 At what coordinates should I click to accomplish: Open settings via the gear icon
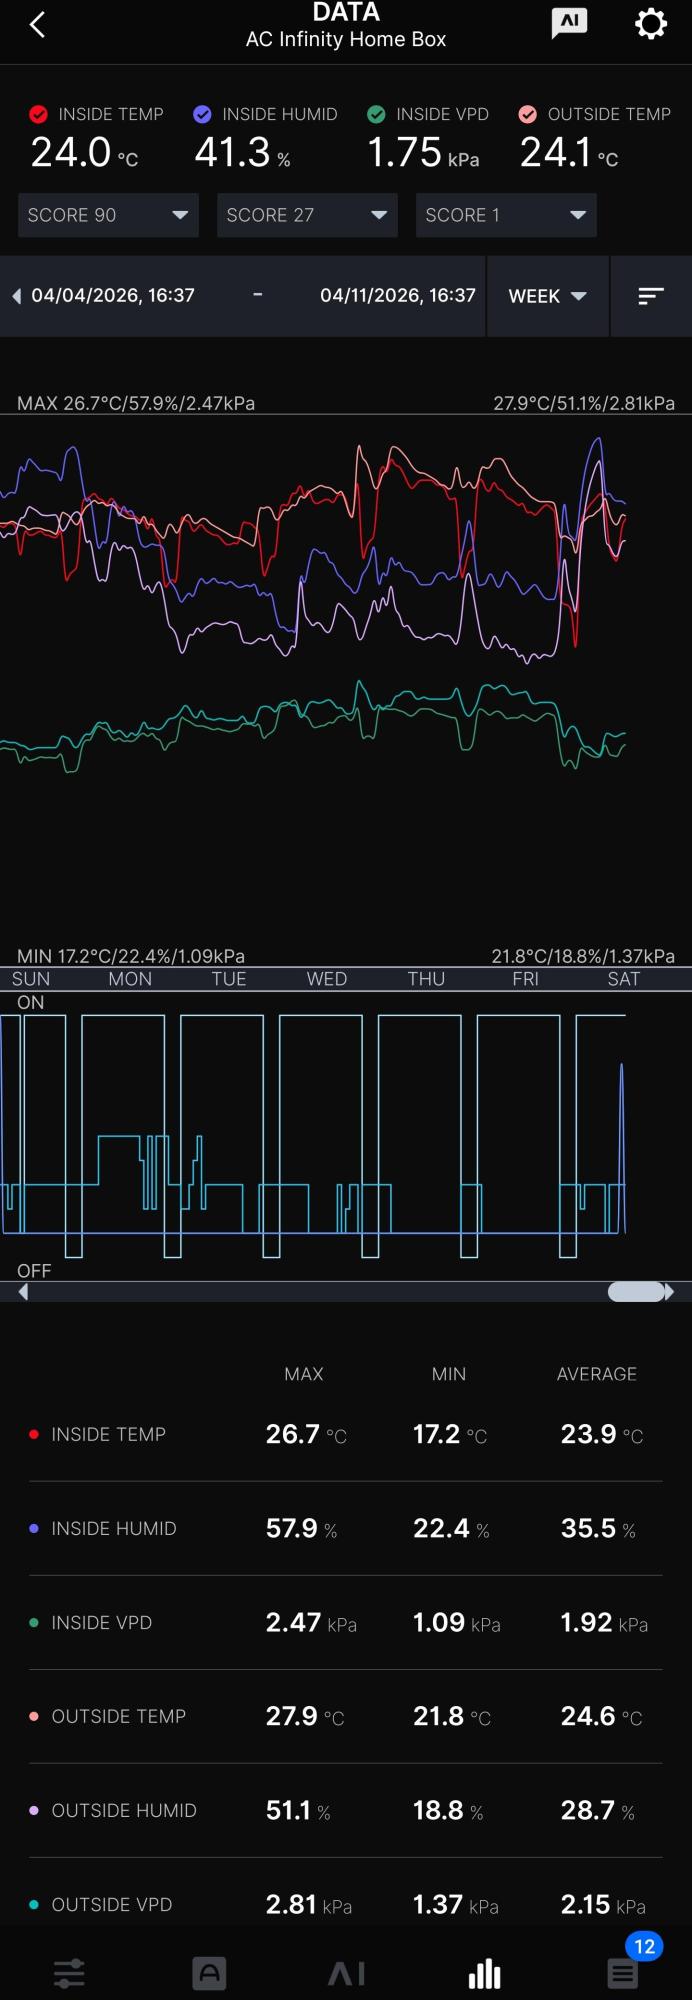coord(651,24)
